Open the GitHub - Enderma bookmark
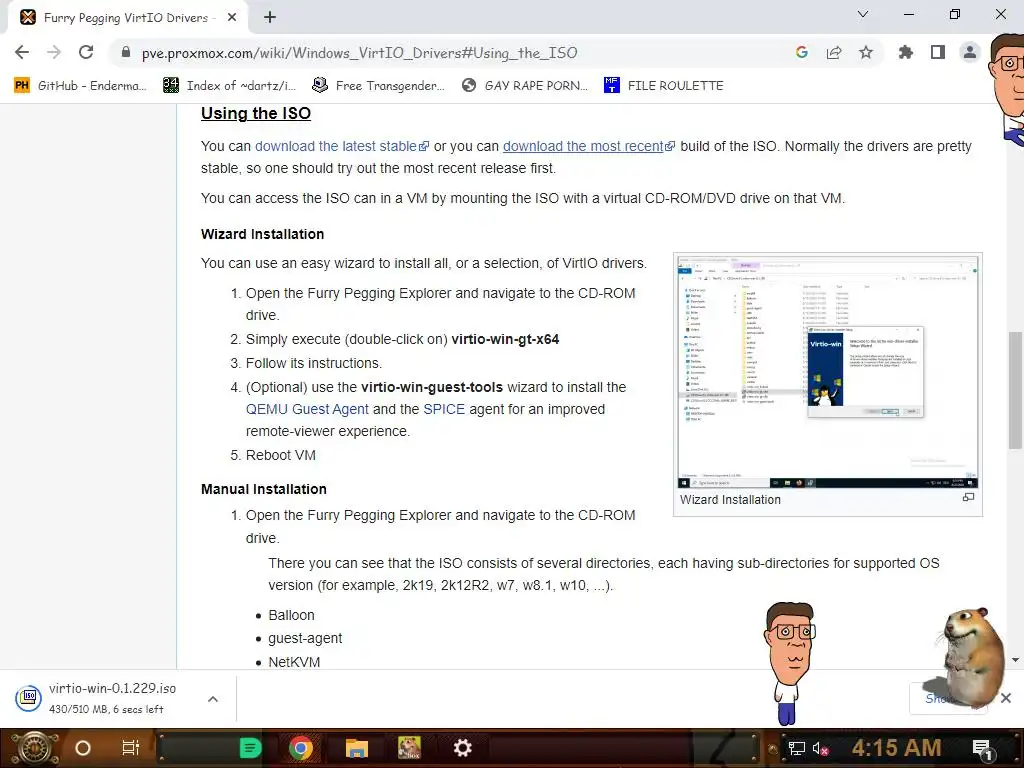The height and width of the screenshot is (768, 1024). [80, 86]
